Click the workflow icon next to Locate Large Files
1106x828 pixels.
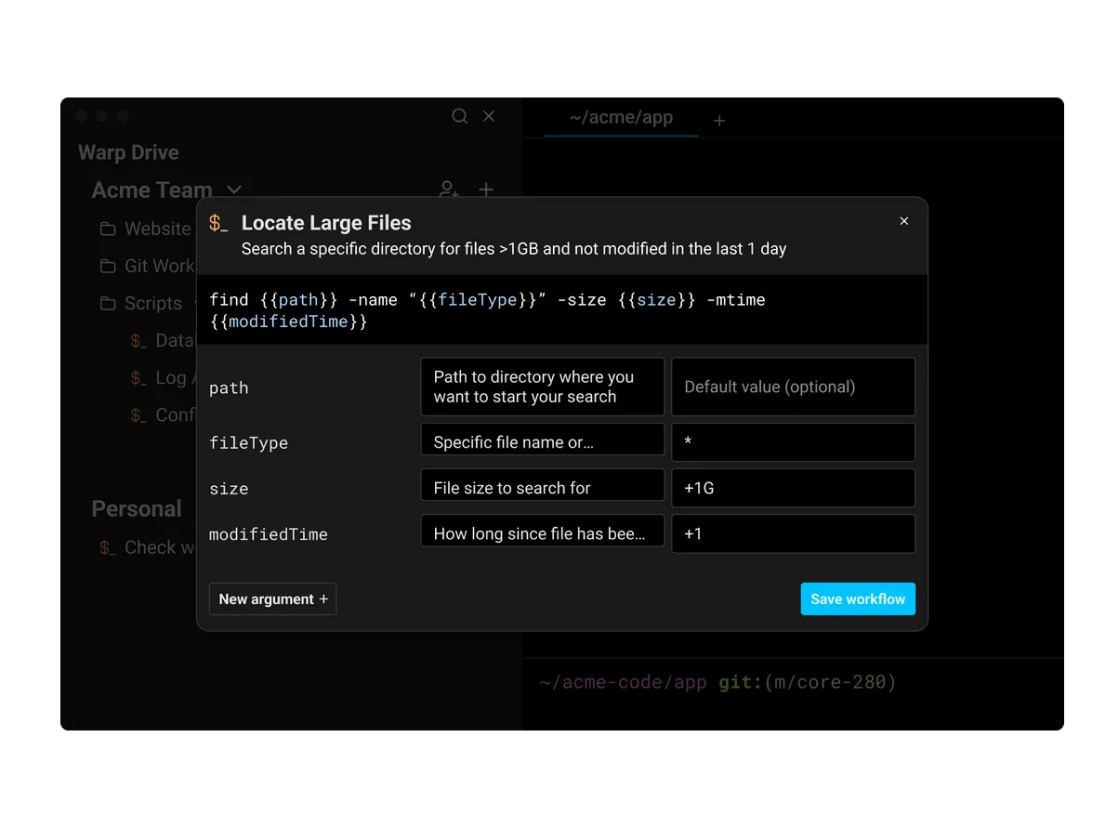[x=219, y=222]
